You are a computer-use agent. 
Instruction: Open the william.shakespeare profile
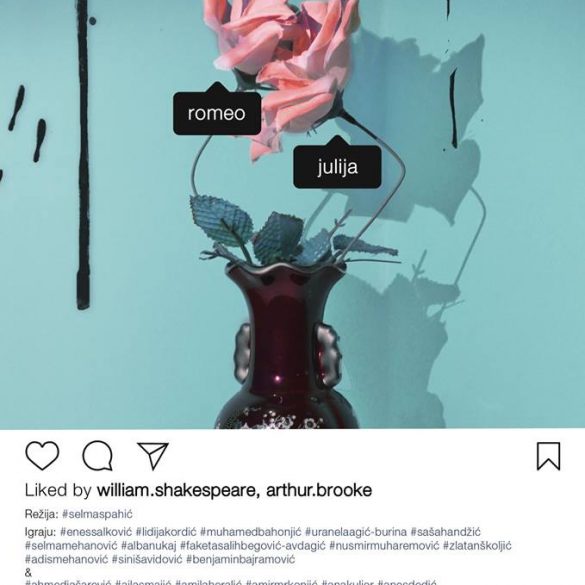(x=178, y=490)
